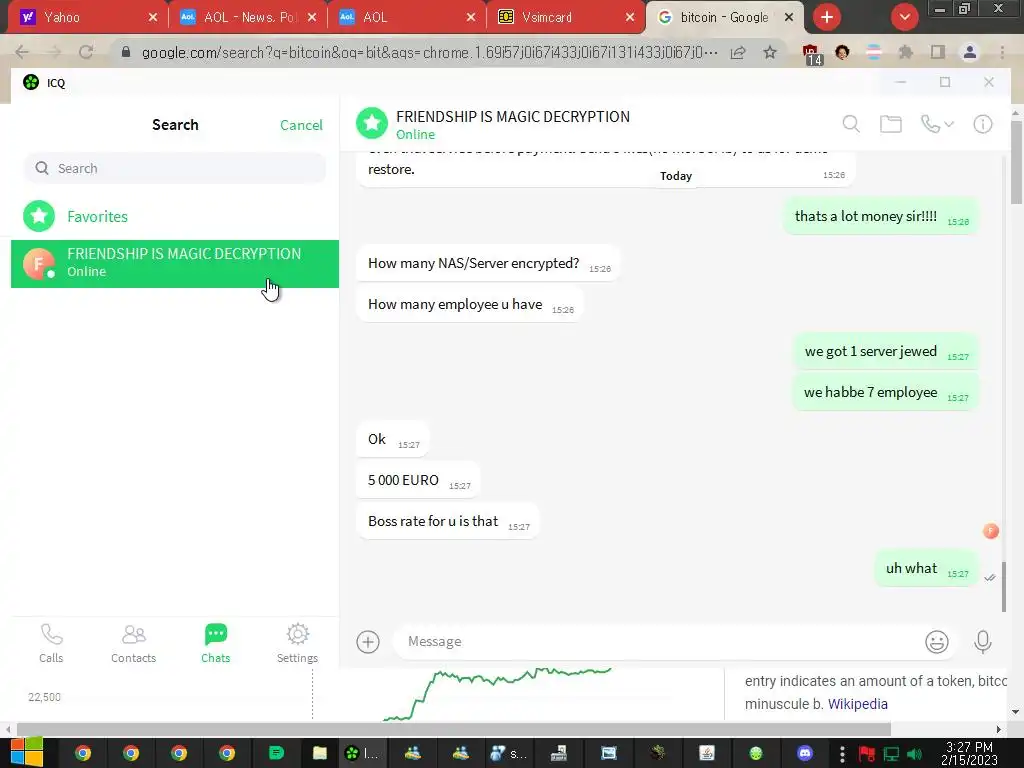
Task: Click the 'Boss rate for u is that' message
Action: click(447, 521)
